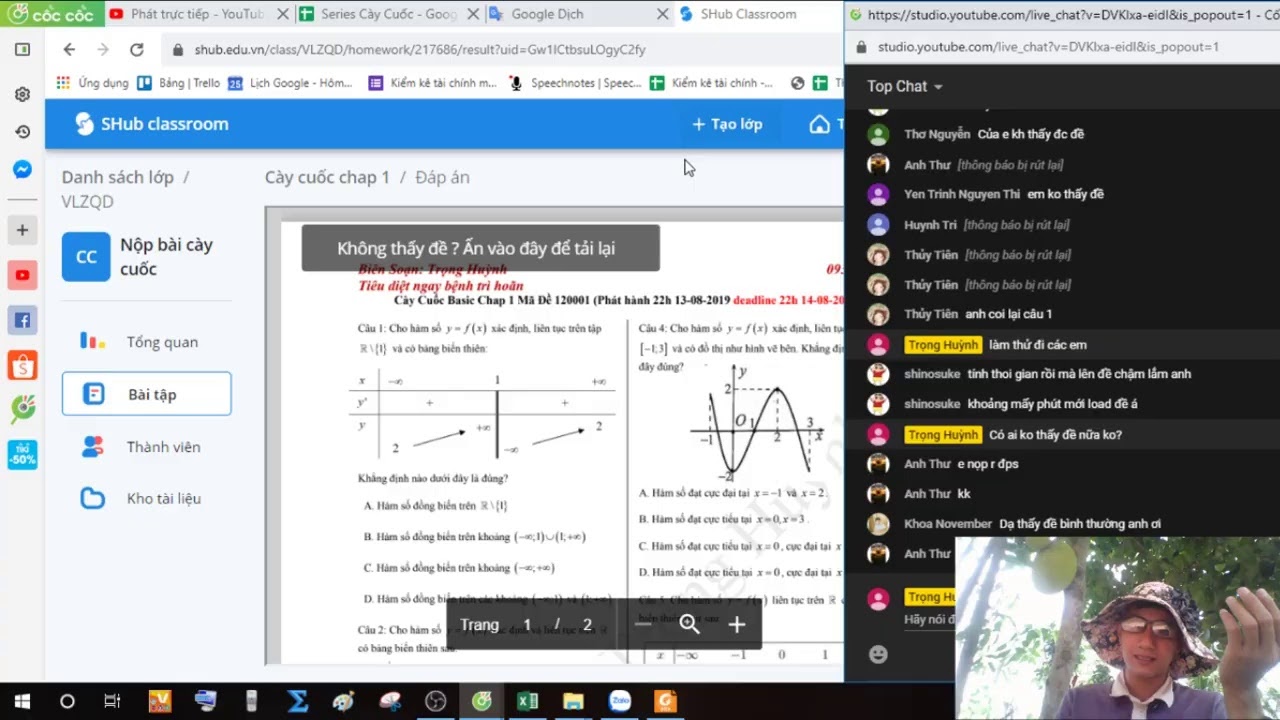Zoom in the PDF with plus icon

click(x=737, y=624)
